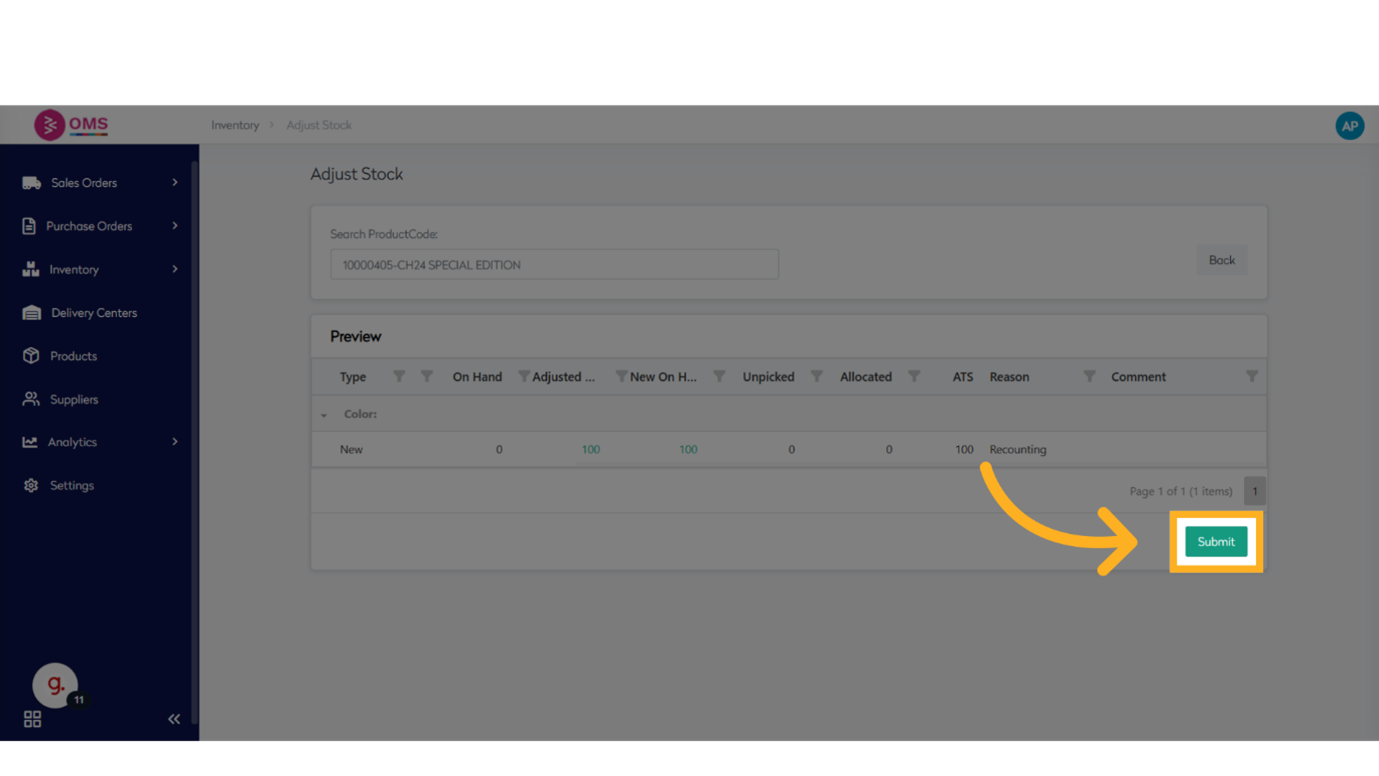Click the round 'g.' badge with 11

(56, 685)
